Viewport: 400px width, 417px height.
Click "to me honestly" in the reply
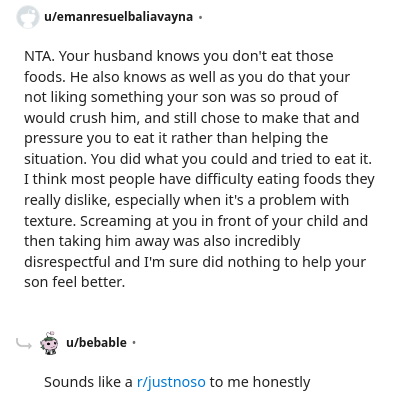pyautogui.click(x=260, y=382)
